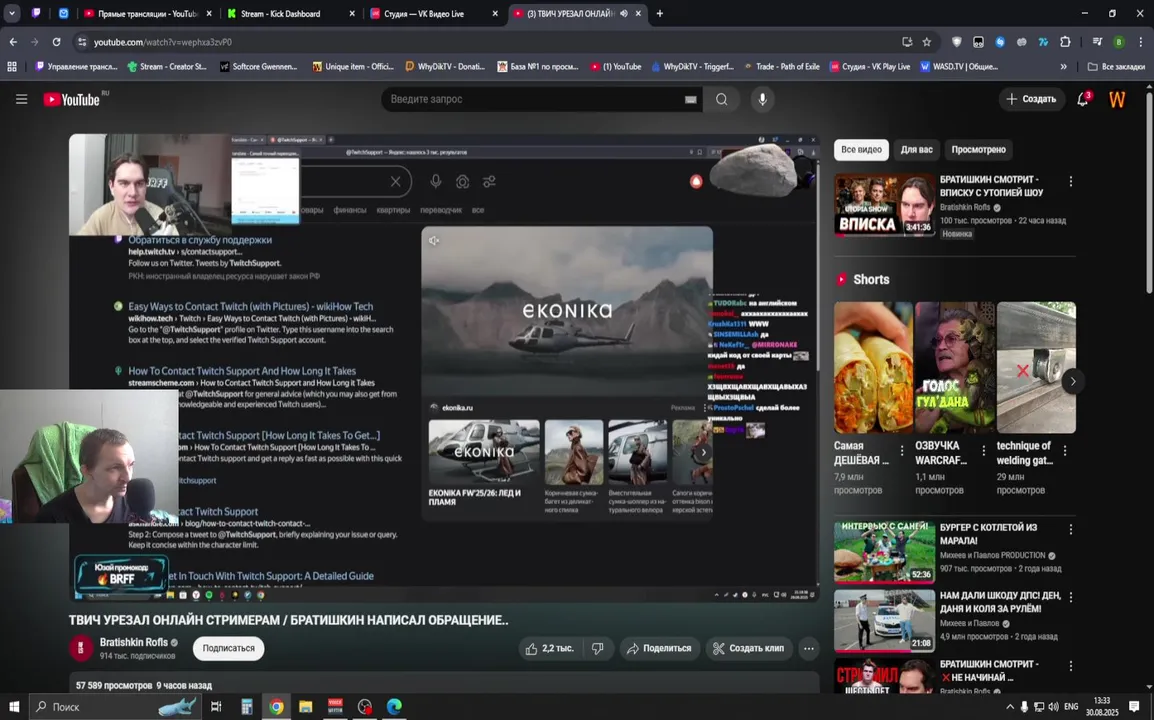Click the "Поделиться" share button
Screen dimensions: 1154x720
tap(659, 649)
